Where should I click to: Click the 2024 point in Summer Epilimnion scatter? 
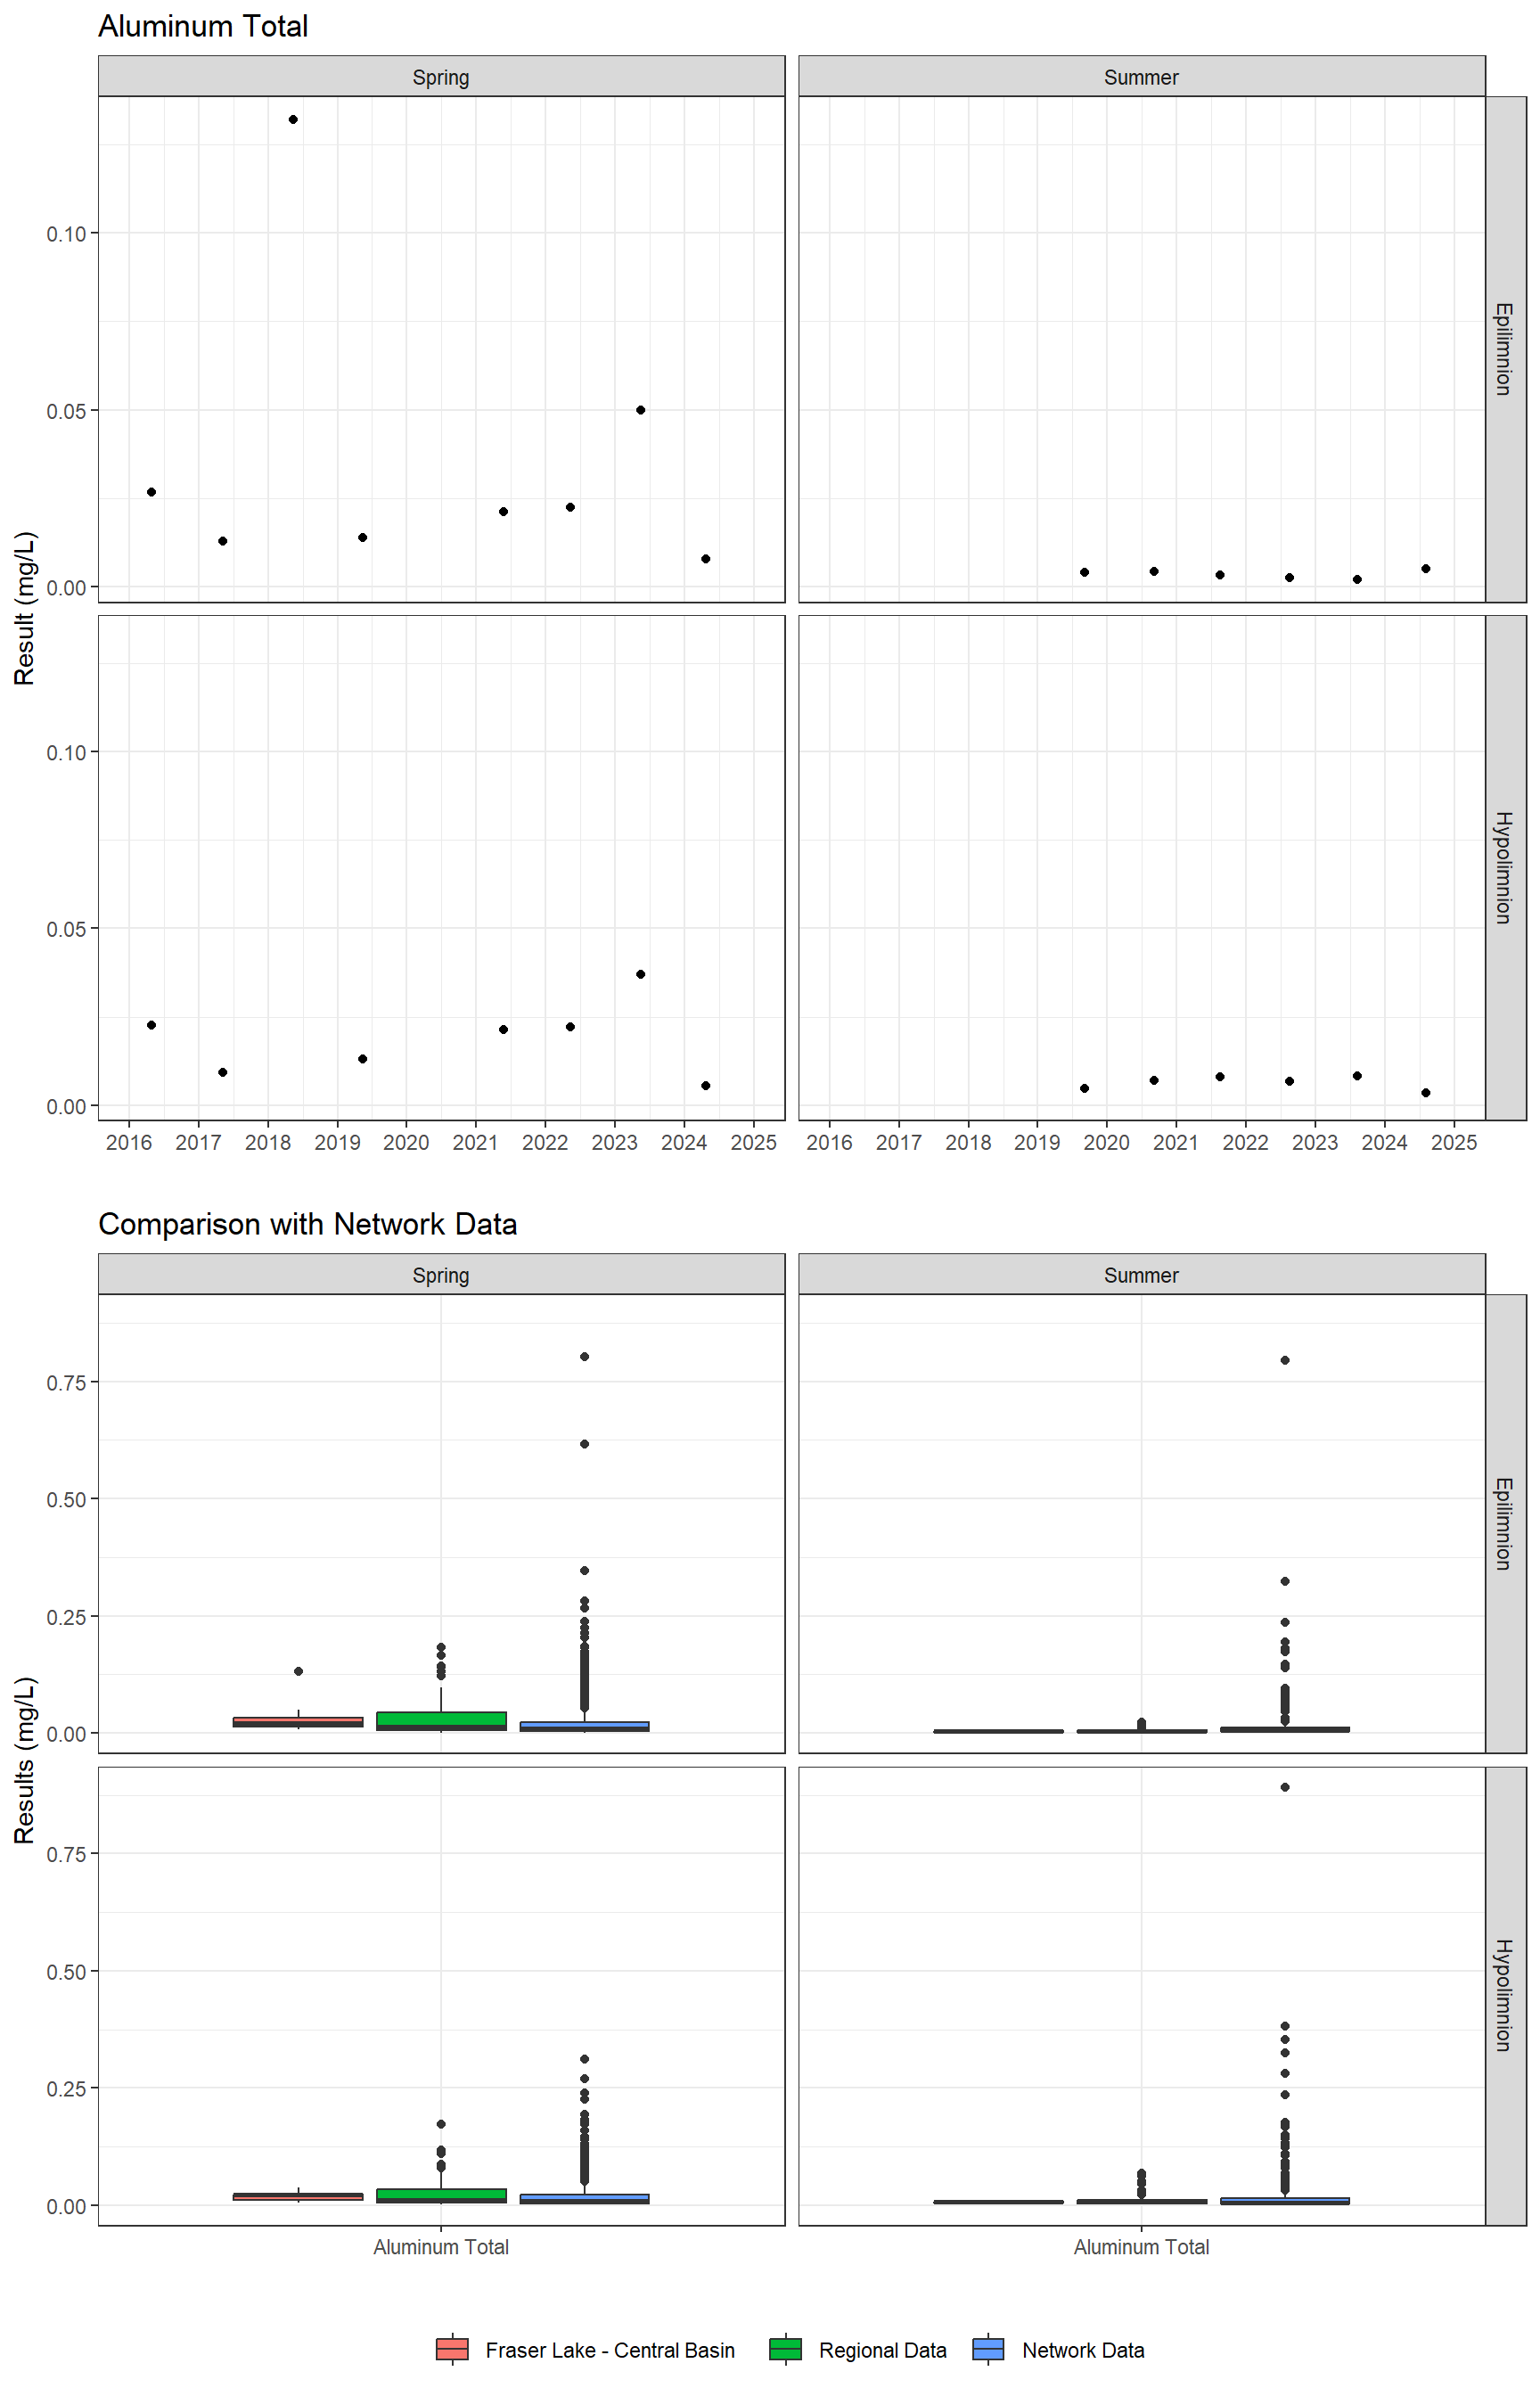tap(1426, 568)
